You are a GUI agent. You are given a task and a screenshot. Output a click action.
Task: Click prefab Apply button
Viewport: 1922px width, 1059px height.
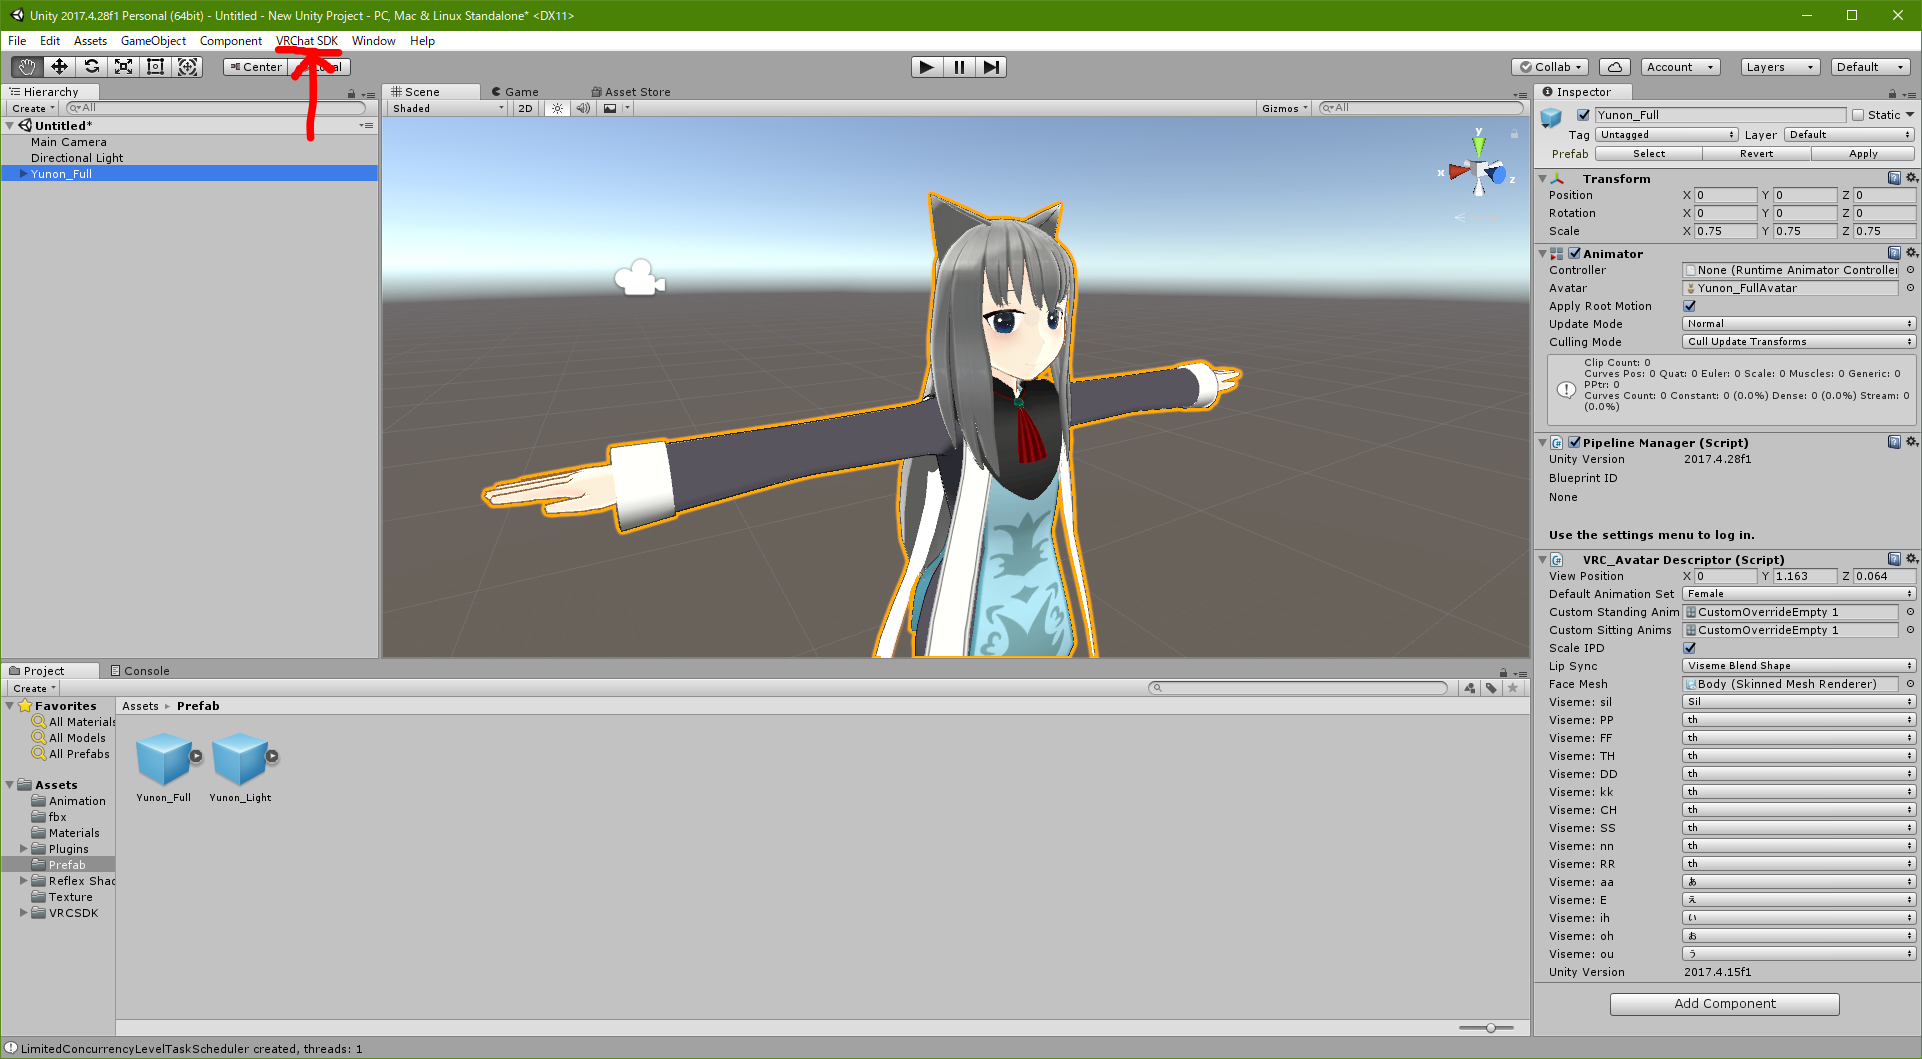tap(1863, 154)
